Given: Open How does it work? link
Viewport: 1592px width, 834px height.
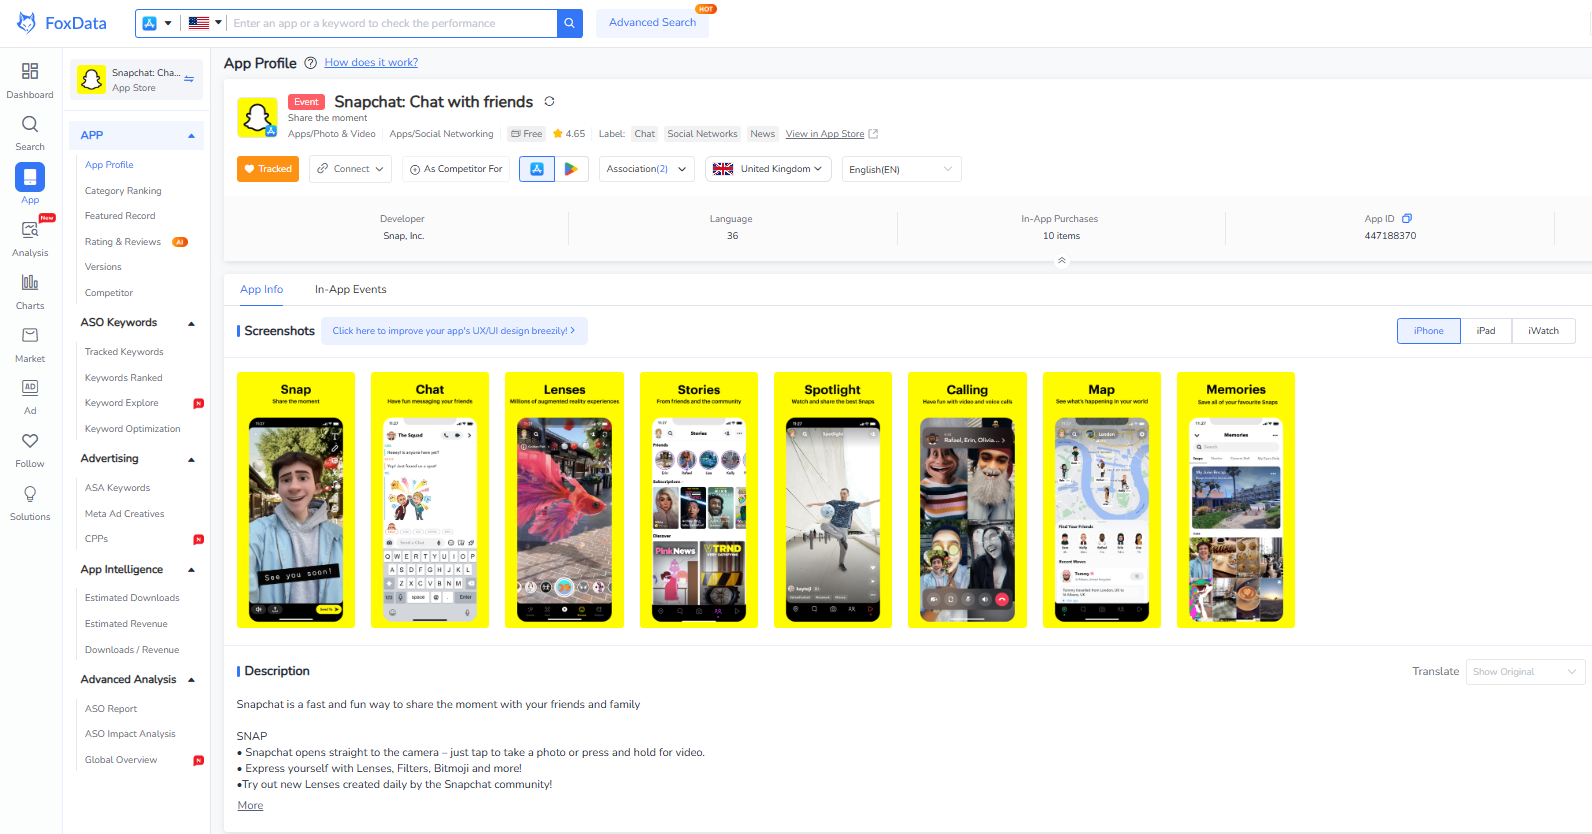Looking at the screenshot, I should coord(371,63).
